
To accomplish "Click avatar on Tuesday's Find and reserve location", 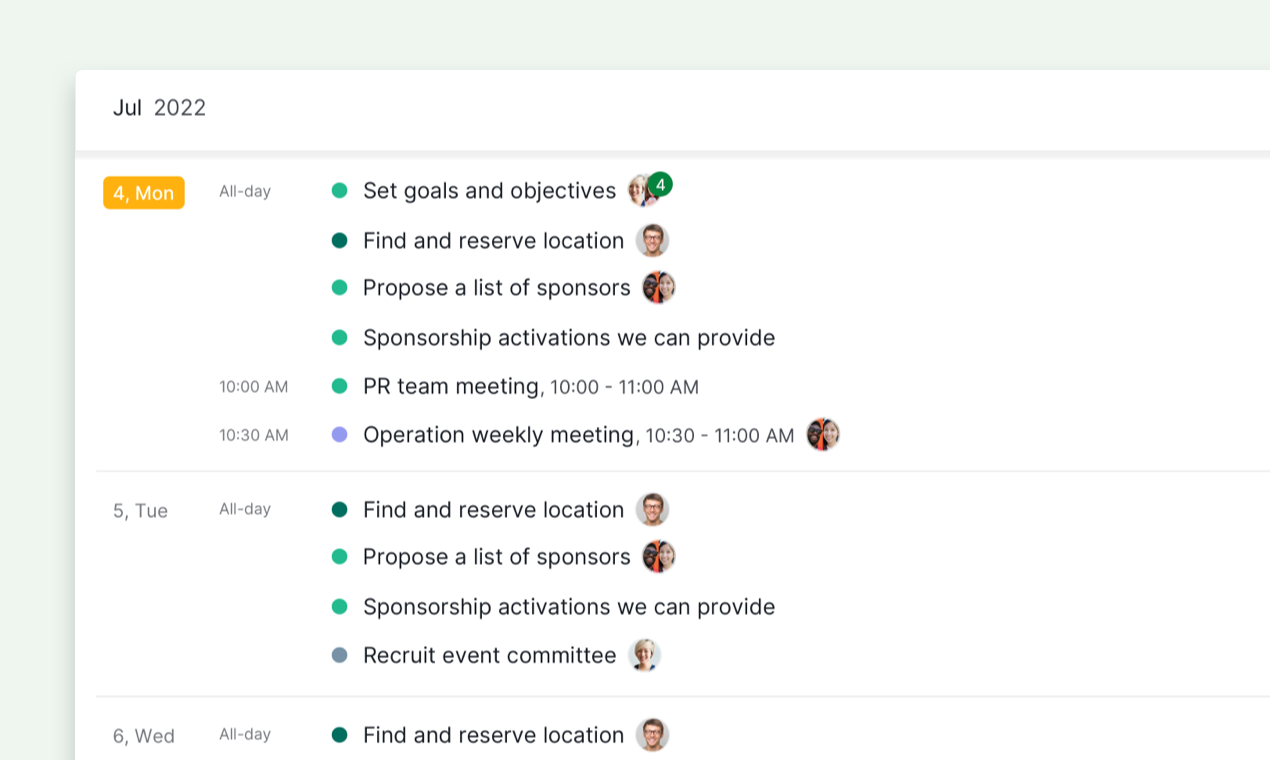I will pos(652,509).
